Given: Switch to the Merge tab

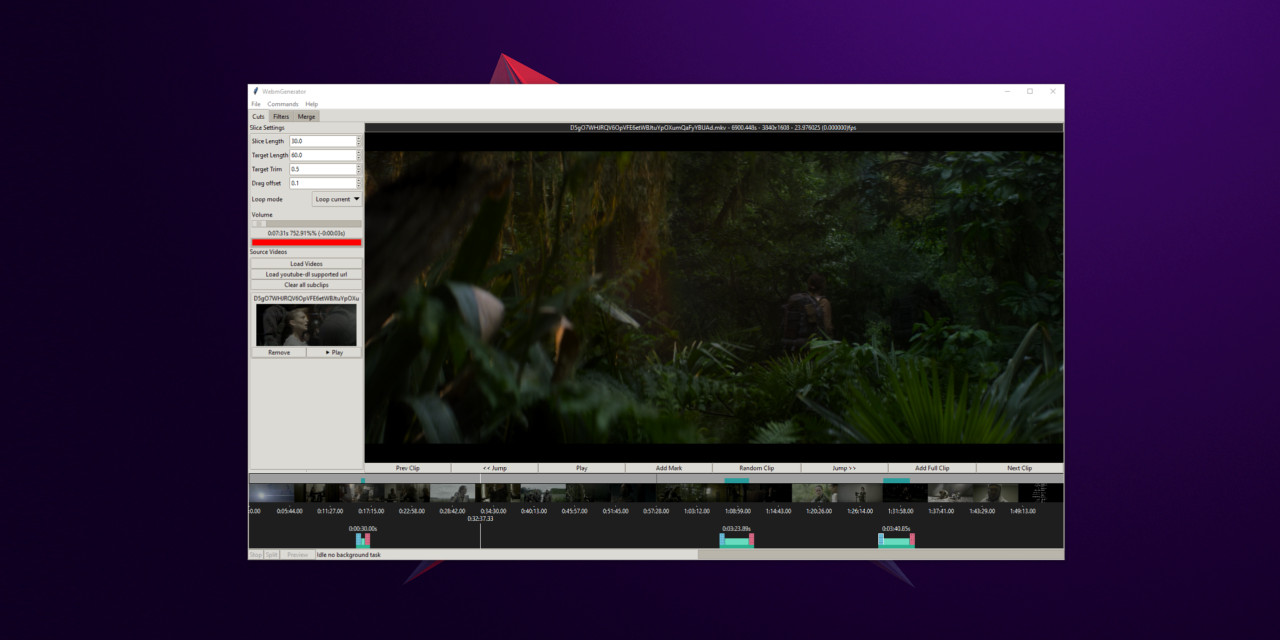Looking at the screenshot, I should pos(305,116).
